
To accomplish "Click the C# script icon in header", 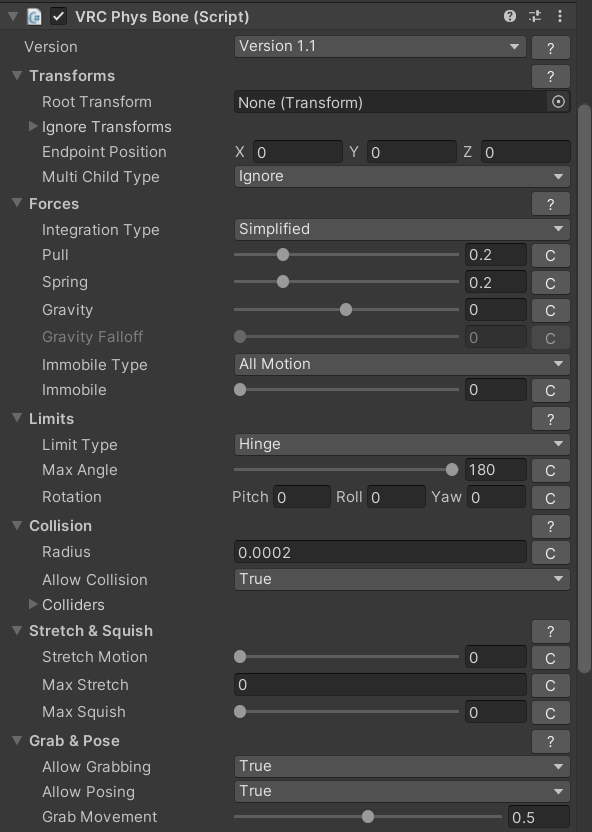I will pyautogui.click(x=34, y=16).
